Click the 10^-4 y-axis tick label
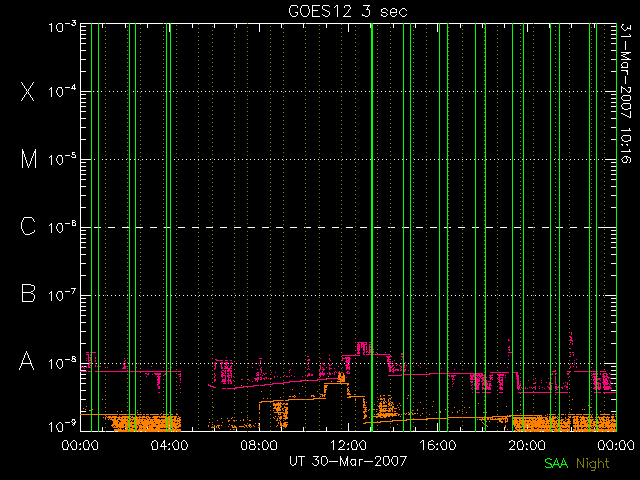 (x=62, y=91)
